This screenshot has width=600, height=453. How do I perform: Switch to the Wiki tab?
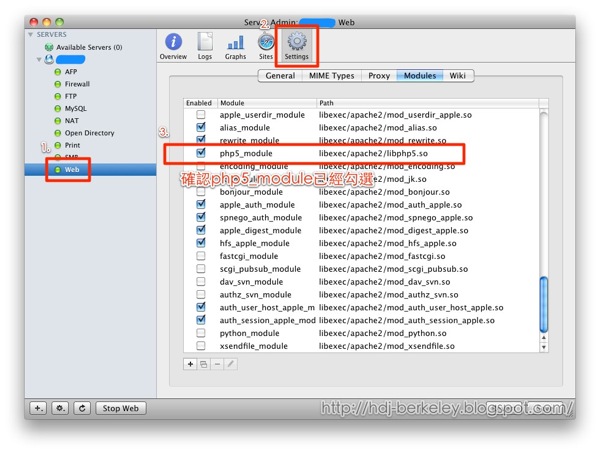pos(458,76)
